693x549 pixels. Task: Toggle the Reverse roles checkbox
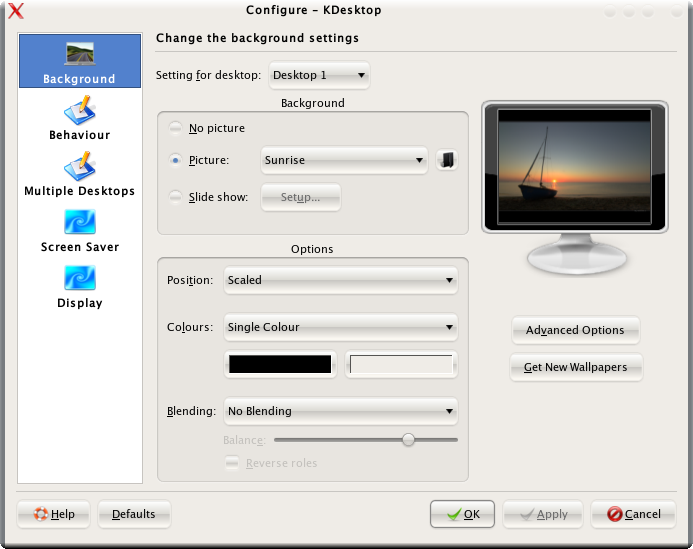point(232,463)
